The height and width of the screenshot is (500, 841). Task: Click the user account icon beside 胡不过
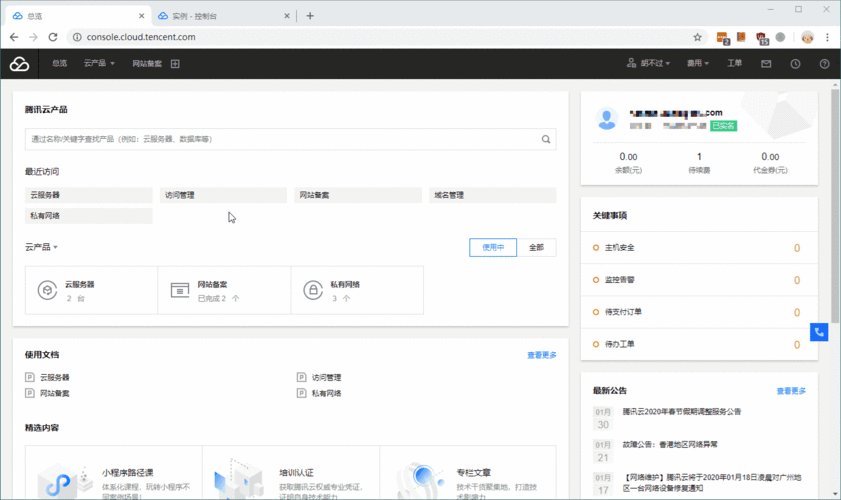(x=631, y=63)
